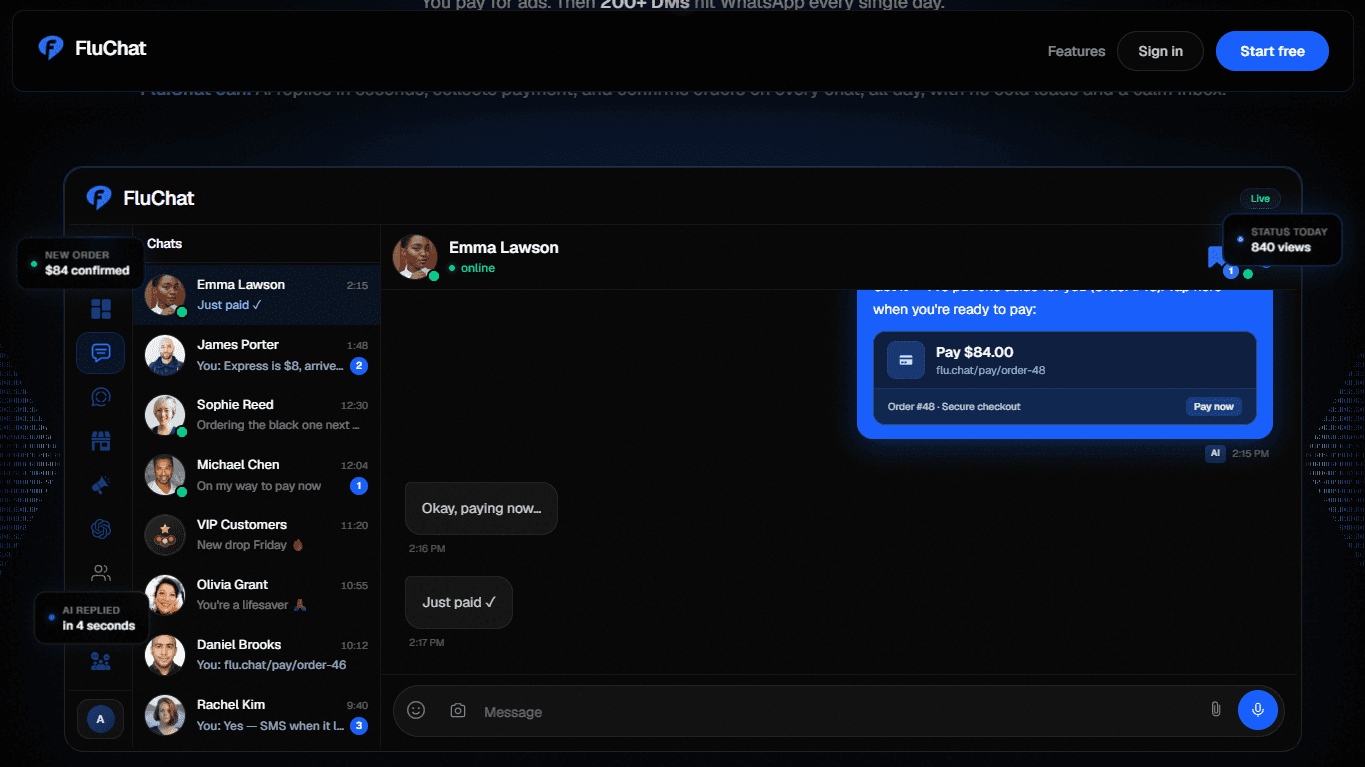This screenshot has width=1365, height=767.
Task: Open the storefront icon in sidebar
Action: click(x=101, y=441)
